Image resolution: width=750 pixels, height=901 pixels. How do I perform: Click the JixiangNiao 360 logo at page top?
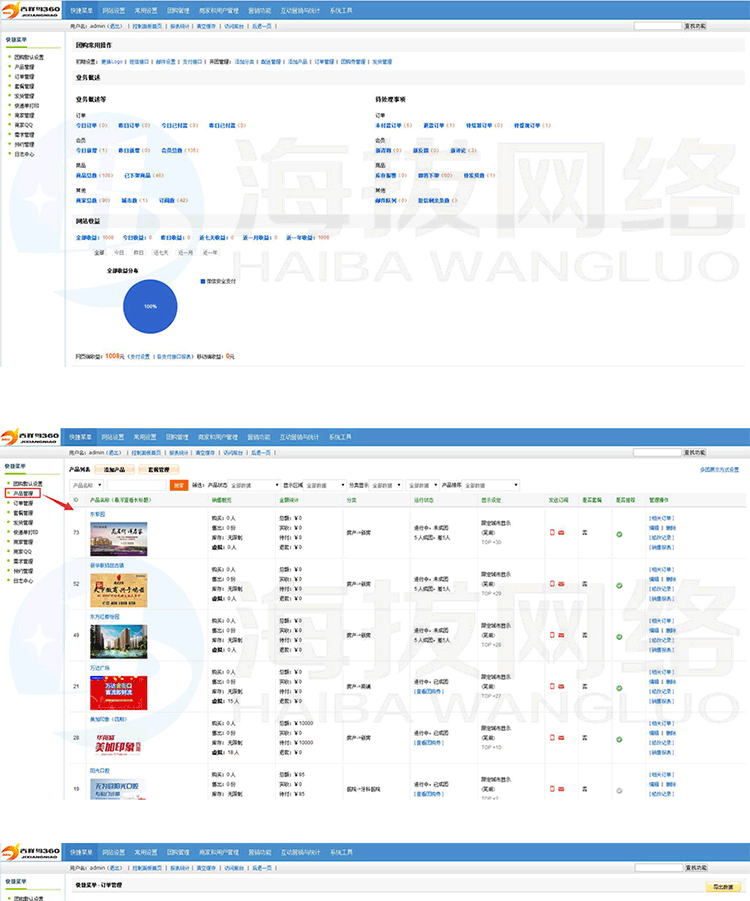(x=31, y=12)
